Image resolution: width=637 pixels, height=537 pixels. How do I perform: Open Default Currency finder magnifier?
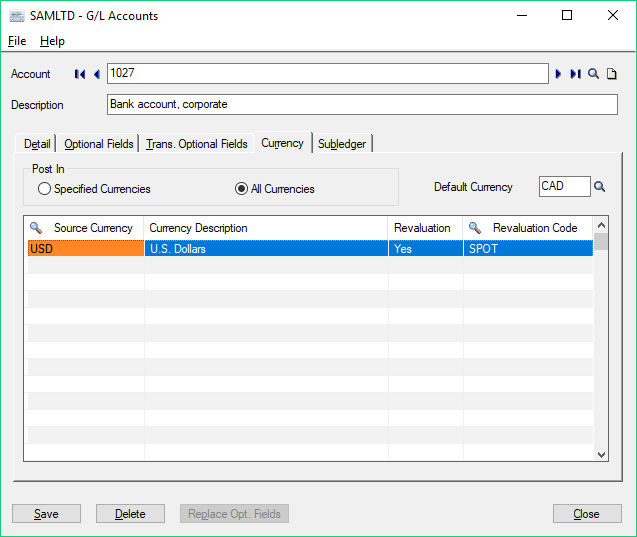click(x=600, y=187)
